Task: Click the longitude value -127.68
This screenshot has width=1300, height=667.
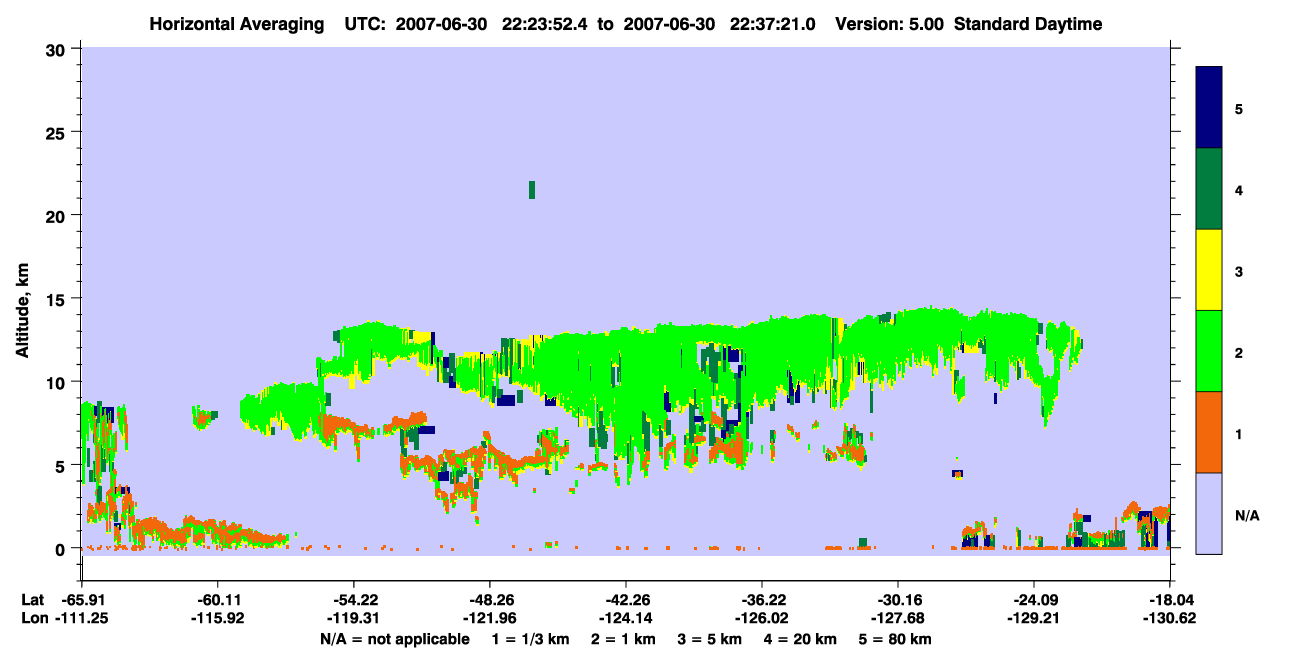Action: [x=898, y=618]
